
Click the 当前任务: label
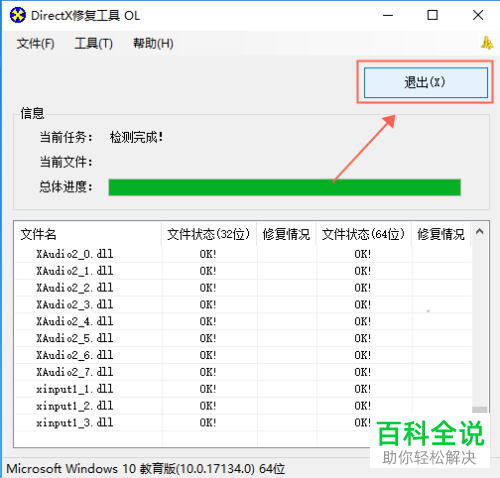pos(66,137)
